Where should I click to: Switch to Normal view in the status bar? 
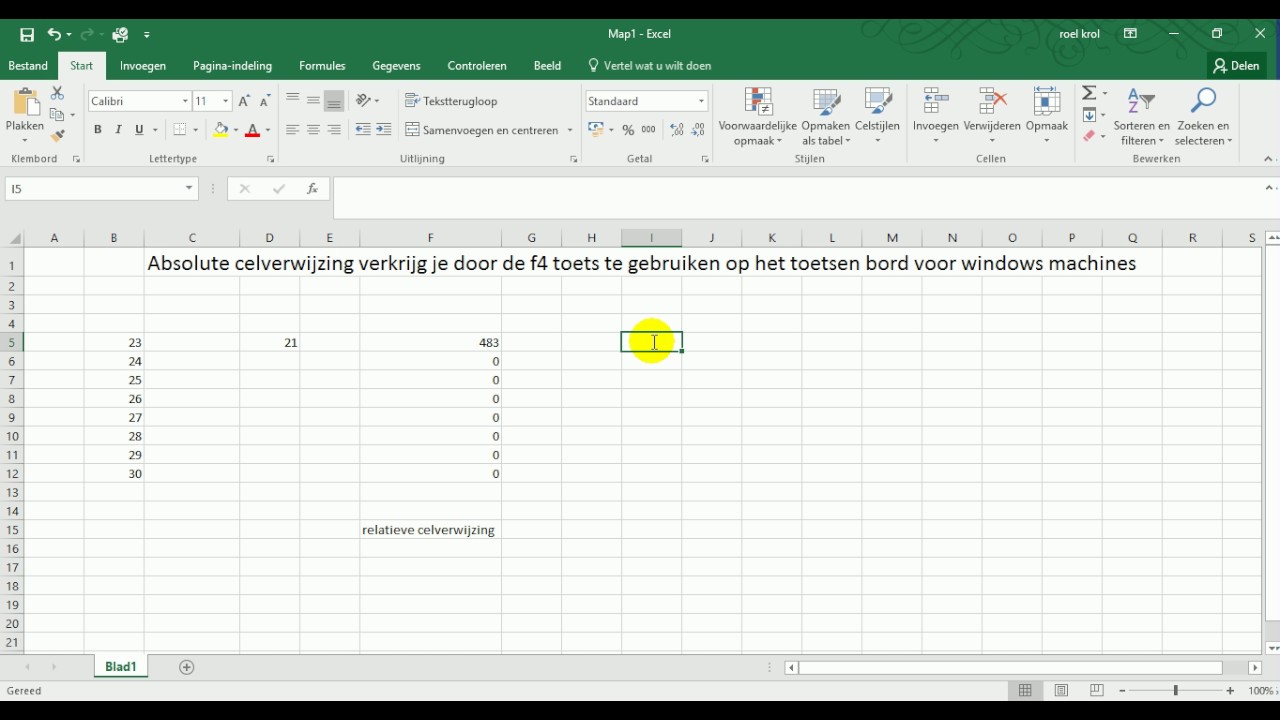(x=1025, y=690)
